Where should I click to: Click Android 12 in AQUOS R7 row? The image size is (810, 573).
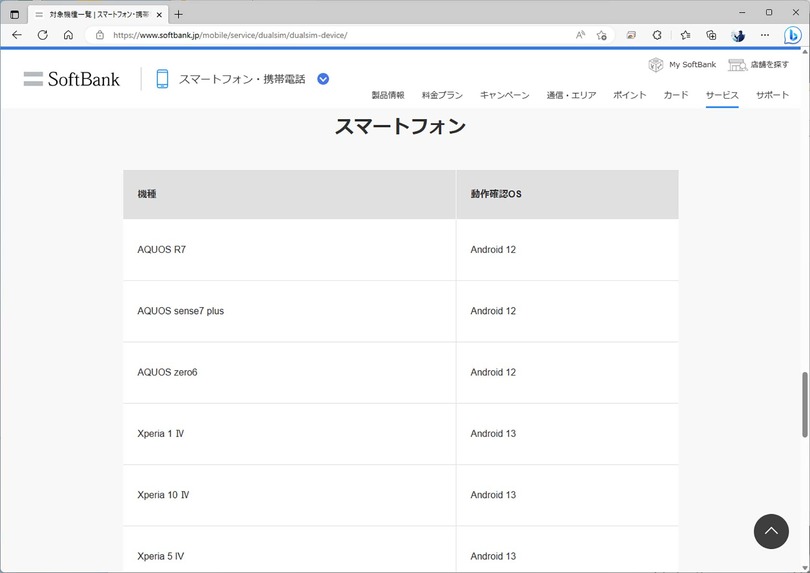click(x=493, y=250)
